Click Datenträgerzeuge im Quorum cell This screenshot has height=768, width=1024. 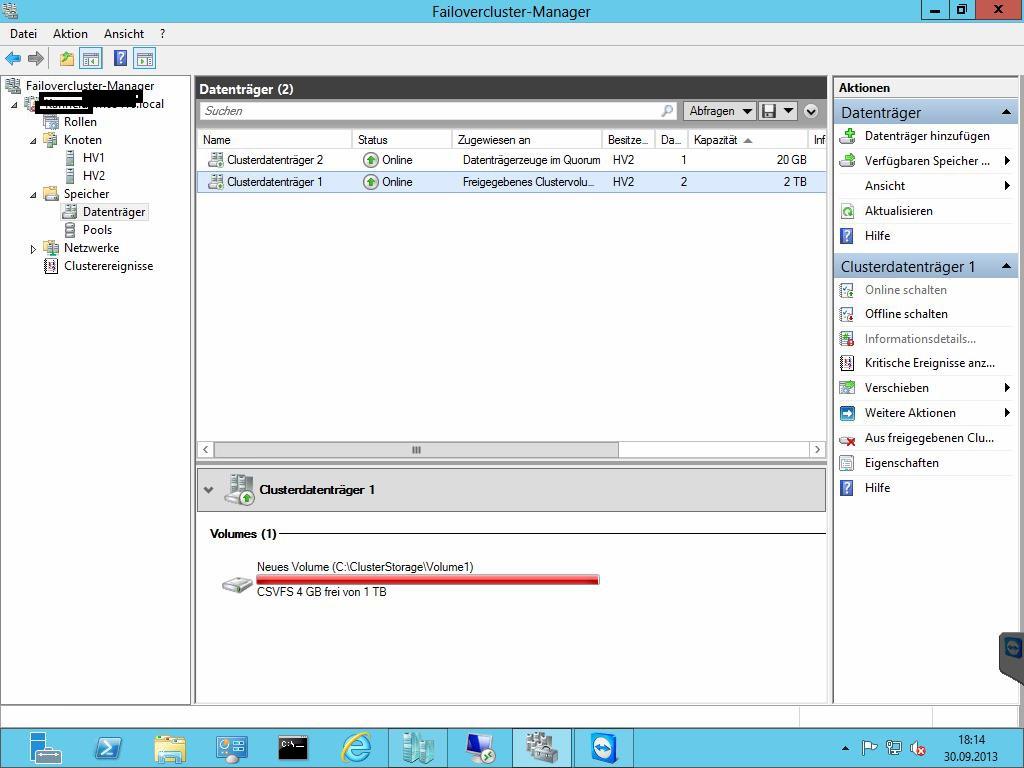click(x=531, y=160)
